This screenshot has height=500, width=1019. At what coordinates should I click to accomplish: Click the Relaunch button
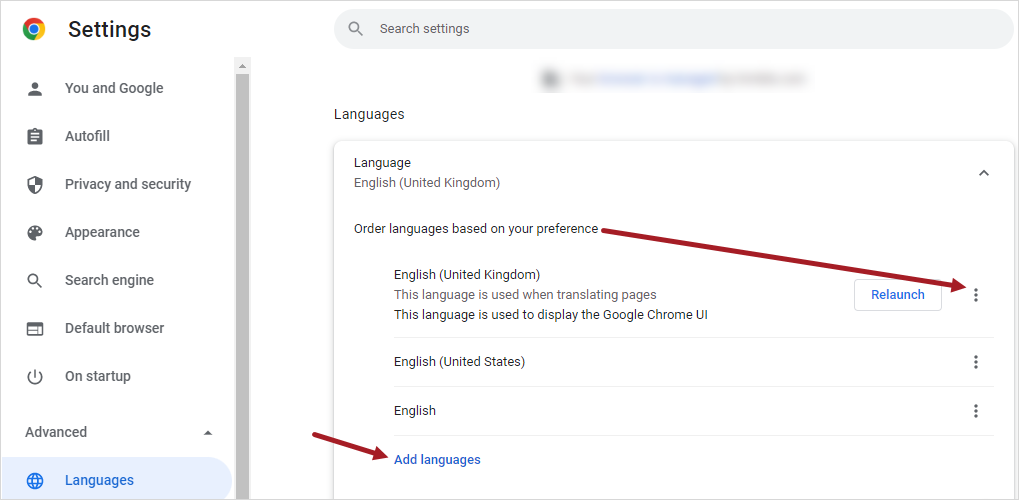(x=897, y=295)
